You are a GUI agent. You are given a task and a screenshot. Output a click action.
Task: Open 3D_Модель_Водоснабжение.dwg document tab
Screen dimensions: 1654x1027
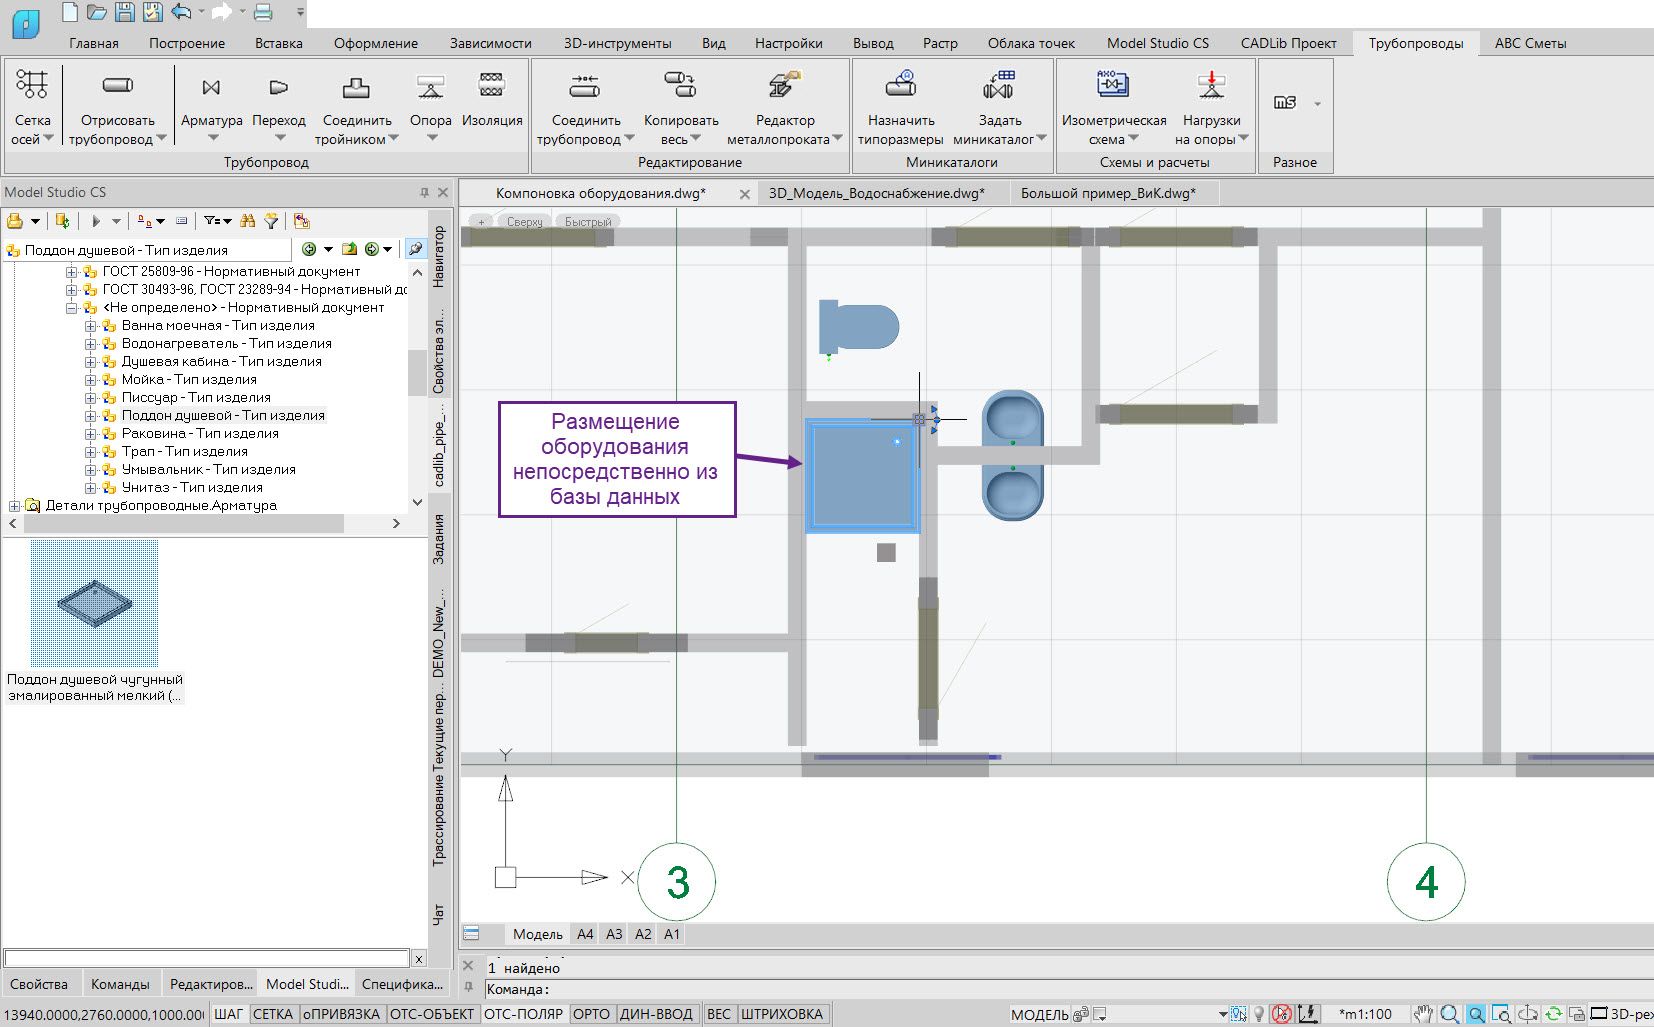click(876, 193)
